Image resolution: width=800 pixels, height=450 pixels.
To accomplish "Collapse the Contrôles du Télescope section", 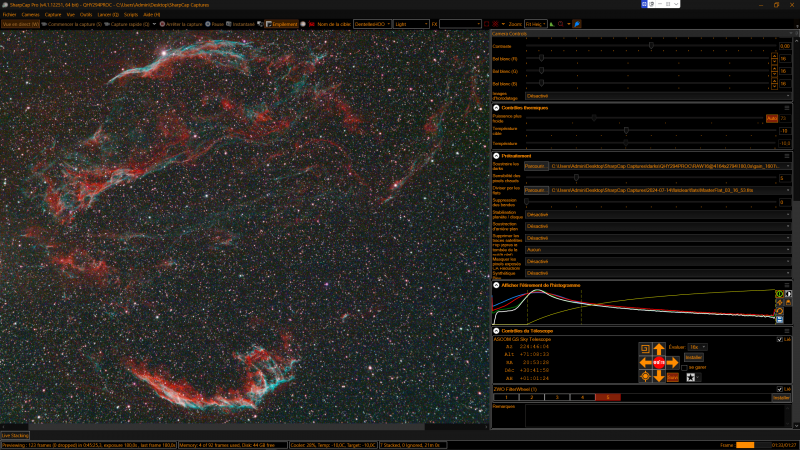I will point(496,331).
